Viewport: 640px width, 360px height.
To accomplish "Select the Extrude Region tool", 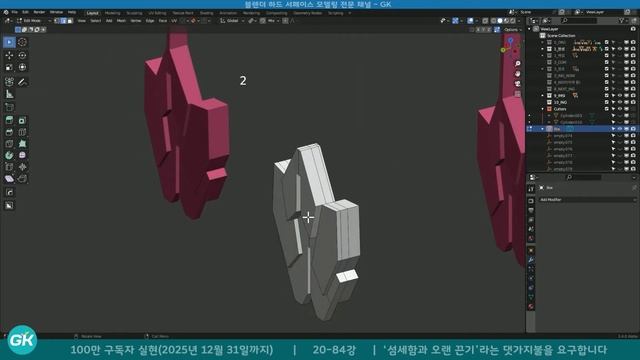I will [9, 120].
